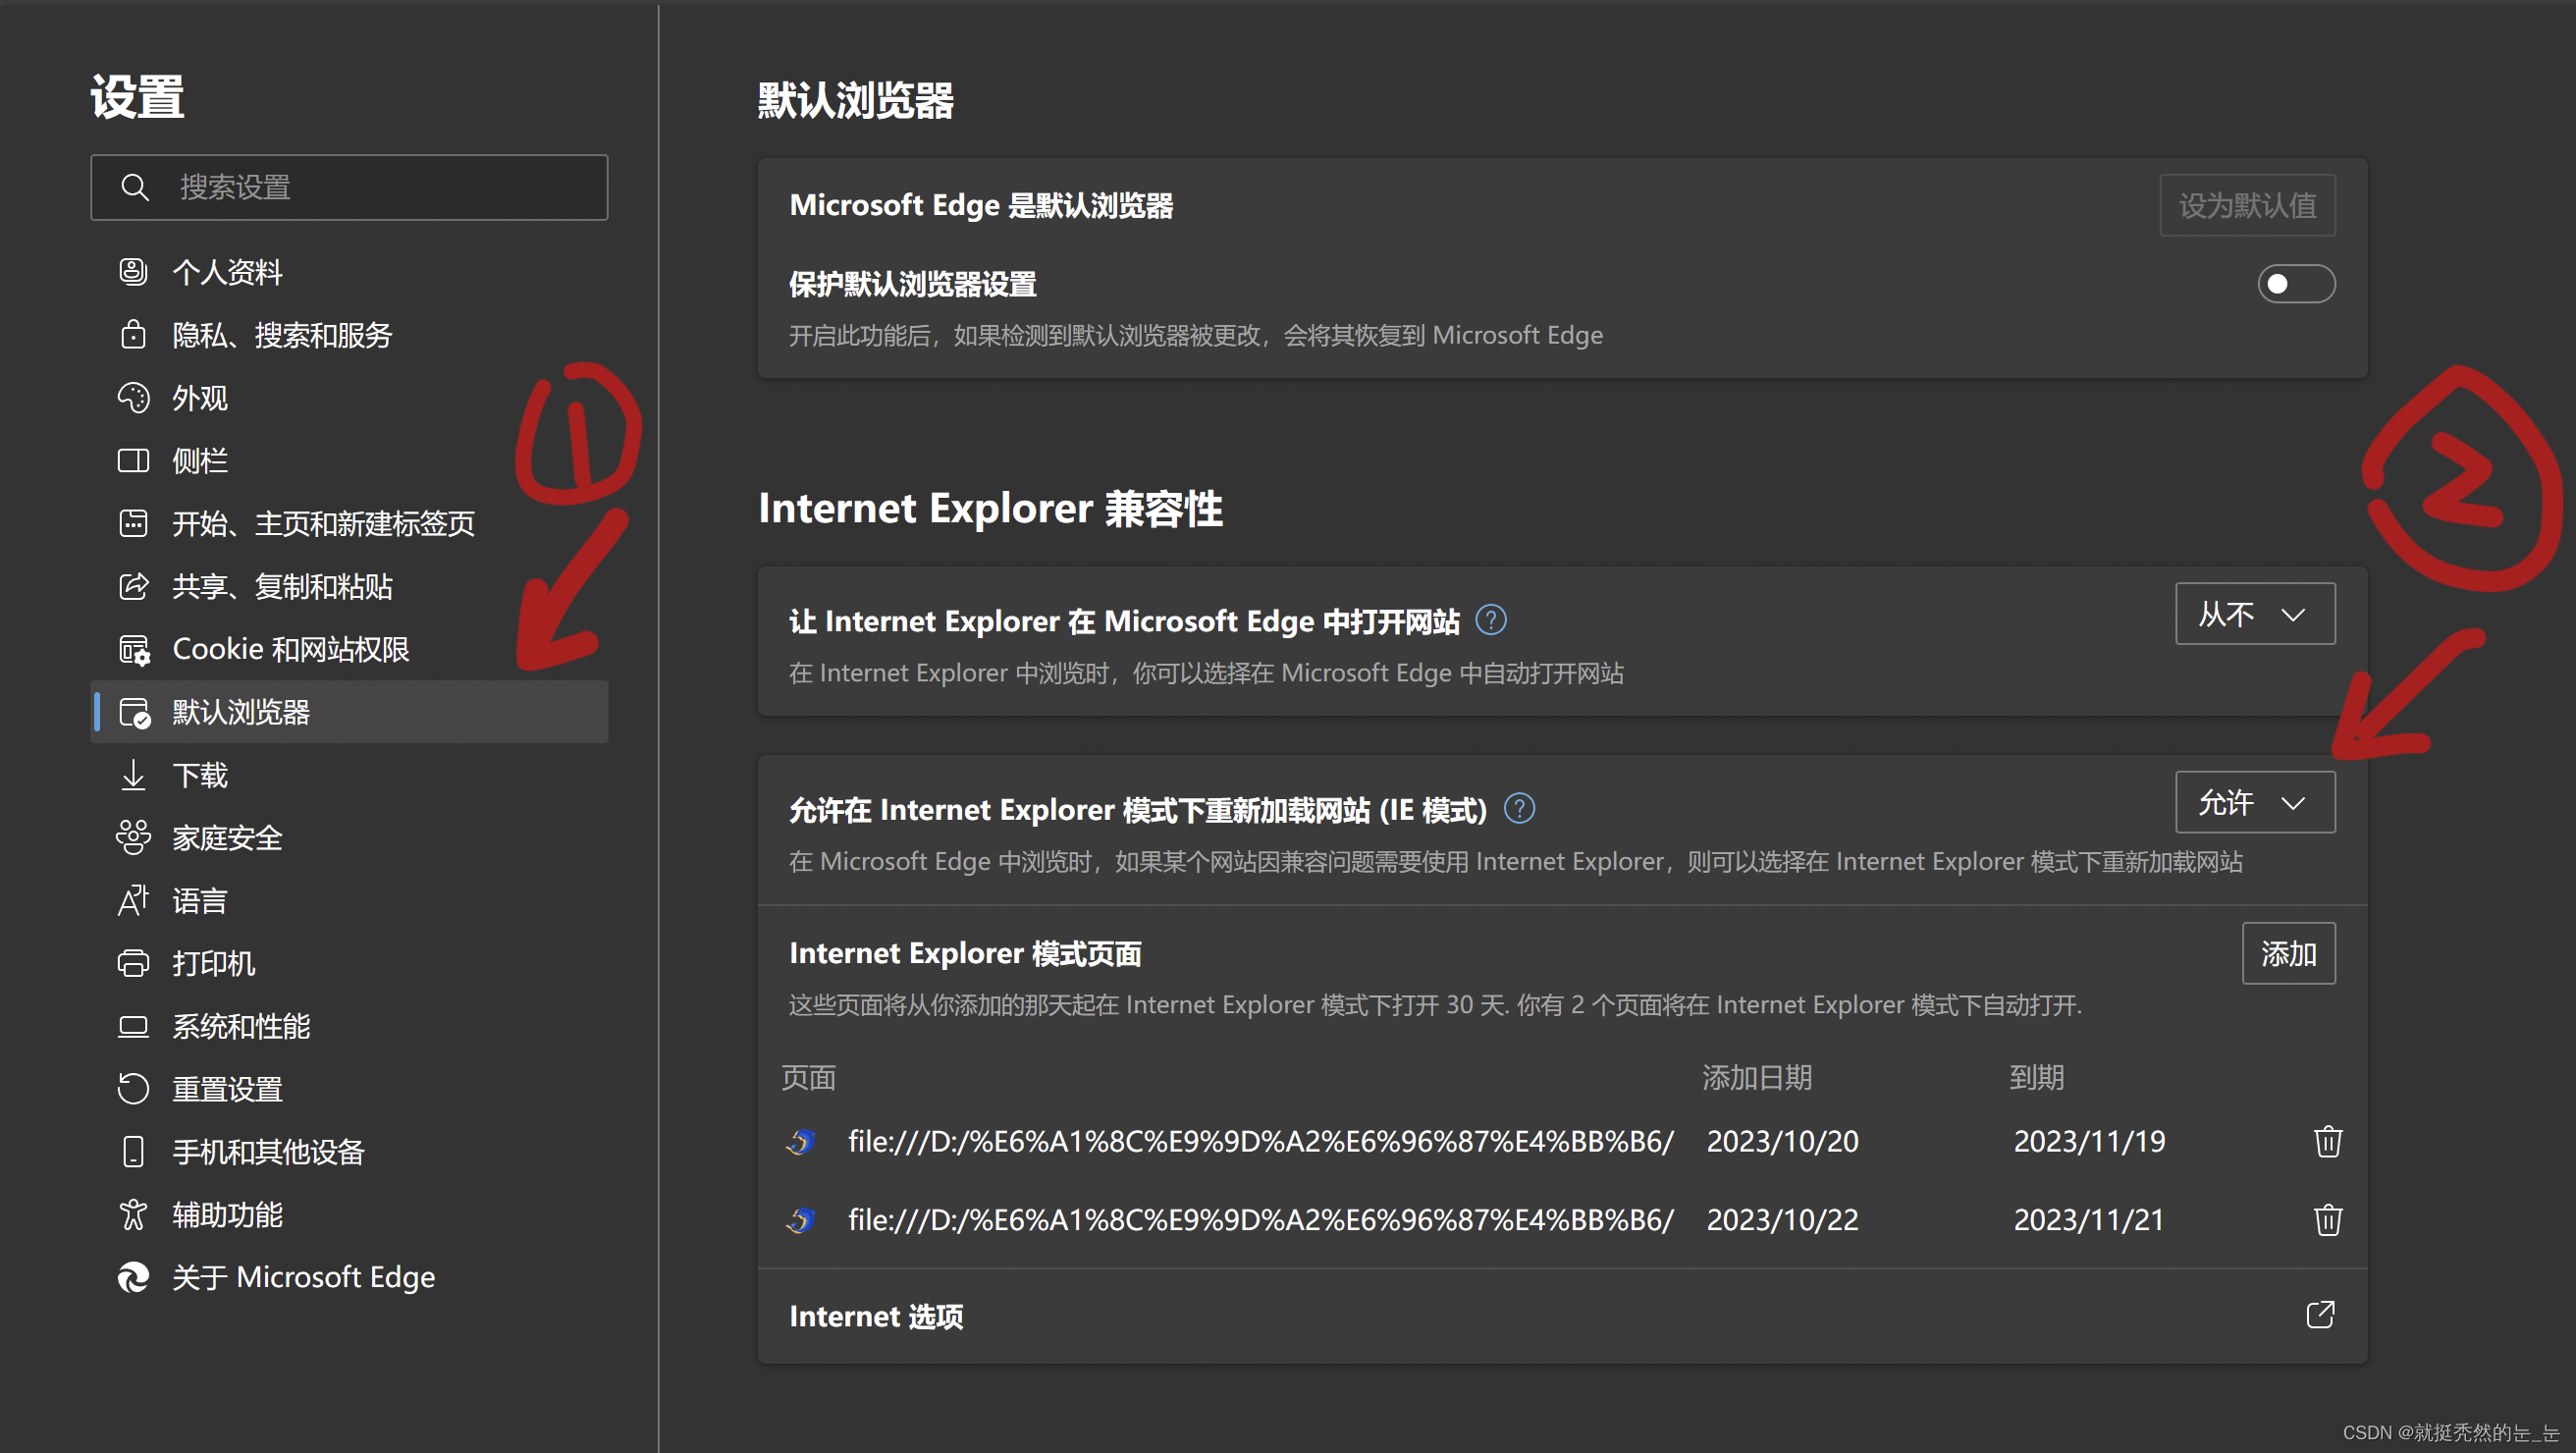
Task: Open 重置设置 in the sidebar
Action: 227,1089
